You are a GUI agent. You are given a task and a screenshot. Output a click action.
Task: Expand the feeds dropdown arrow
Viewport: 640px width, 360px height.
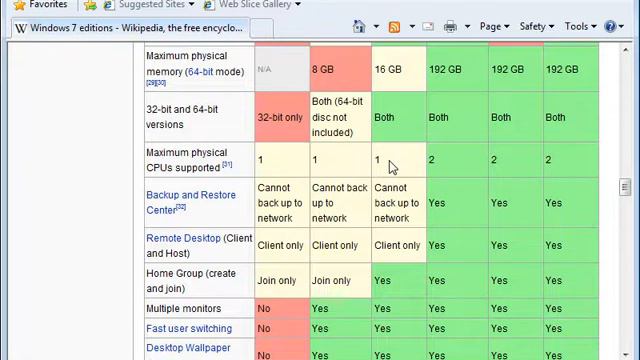point(412,27)
